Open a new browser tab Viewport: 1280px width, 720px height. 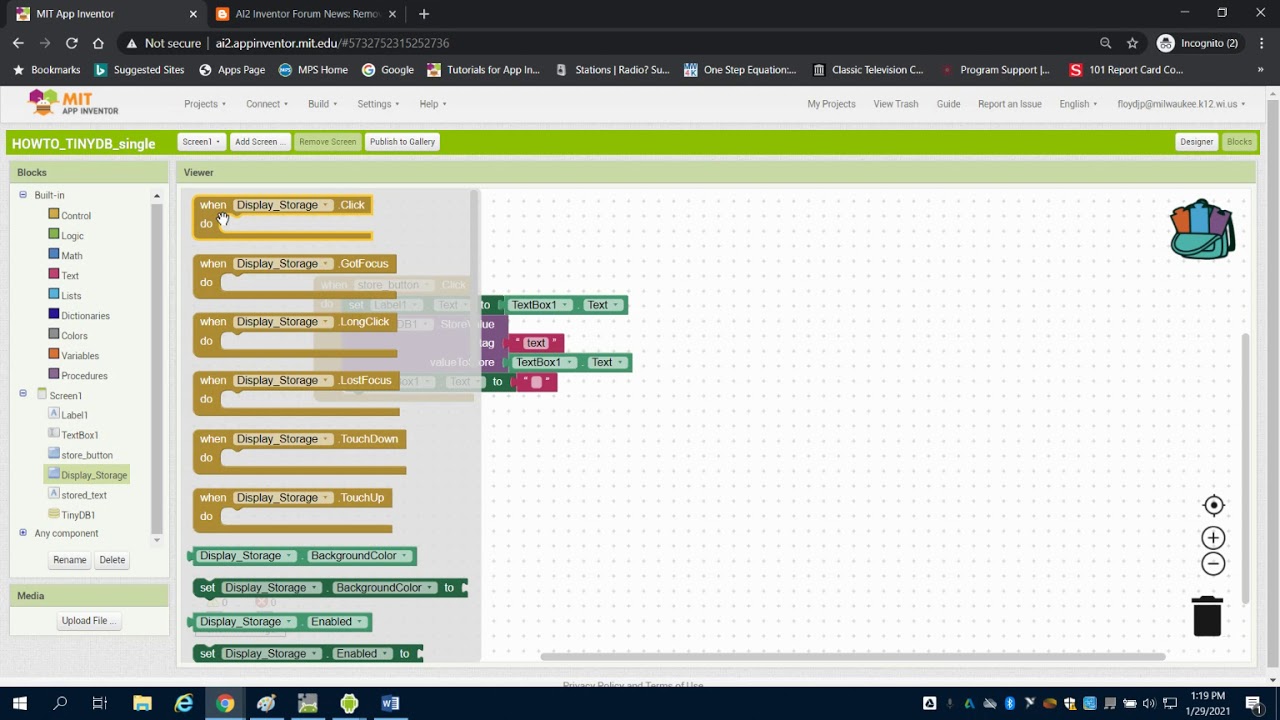(x=424, y=14)
